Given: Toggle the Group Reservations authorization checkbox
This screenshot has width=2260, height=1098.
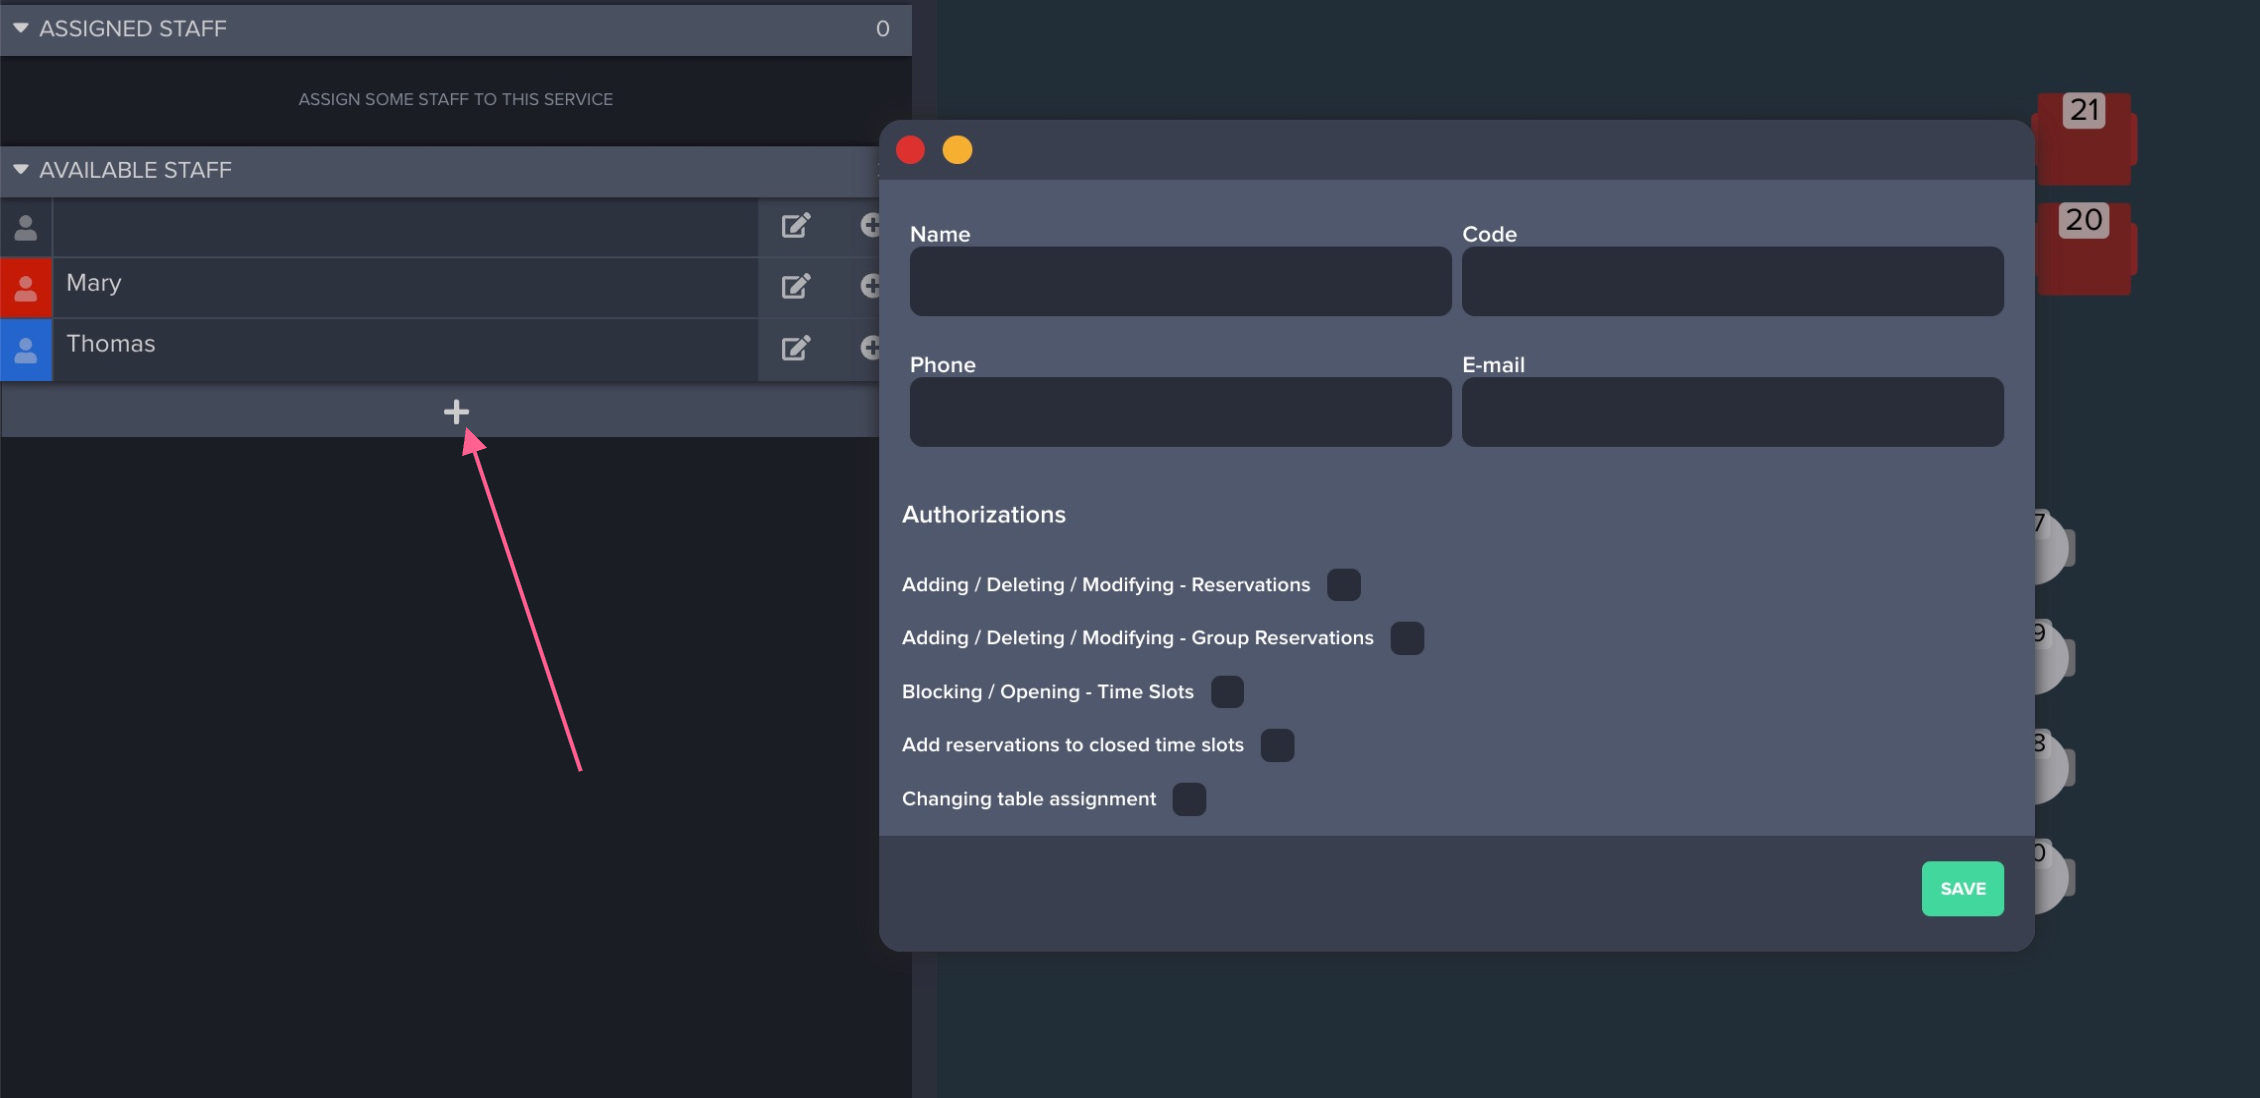Looking at the screenshot, I should [x=1406, y=638].
